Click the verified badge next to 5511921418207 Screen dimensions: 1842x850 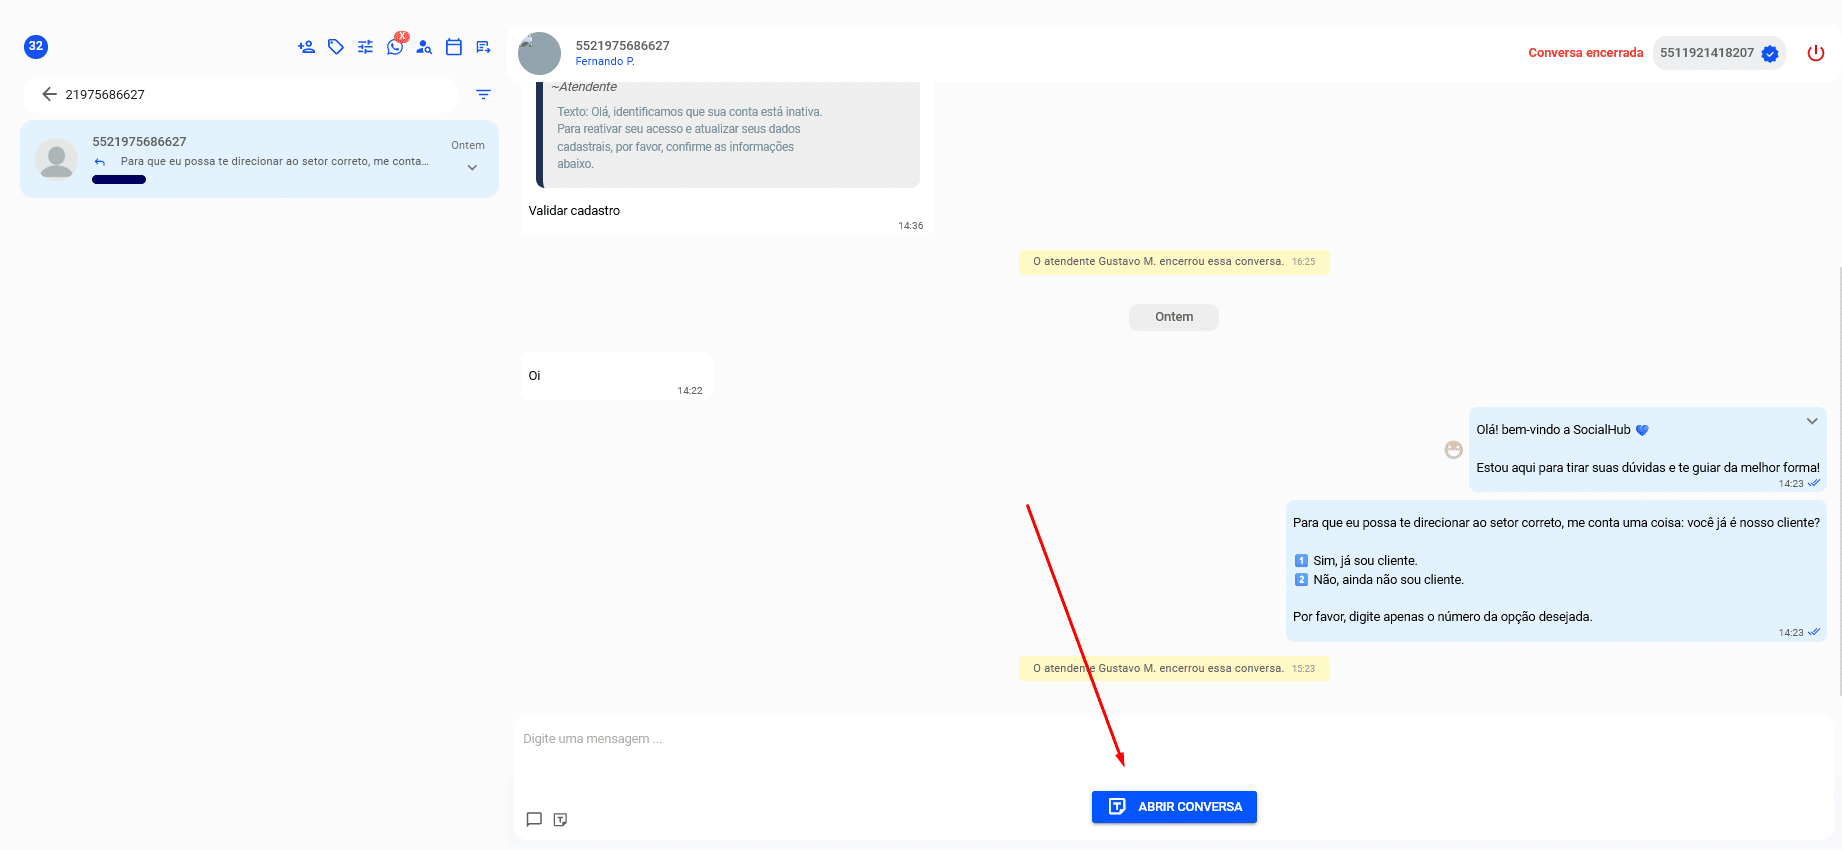1770,54
